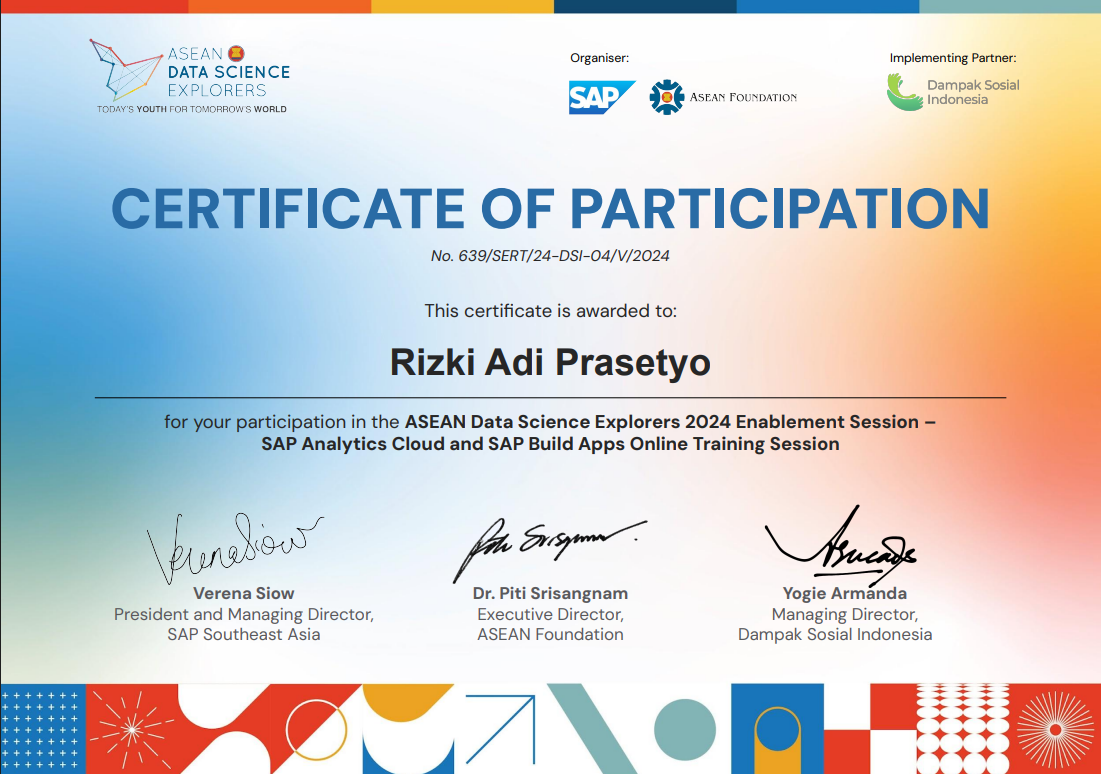Viewport: 1101px width, 774px height.
Task: Open the Dampak Sosial Indonesia leaf logo
Action: pyautogui.click(x=903, y=90)
